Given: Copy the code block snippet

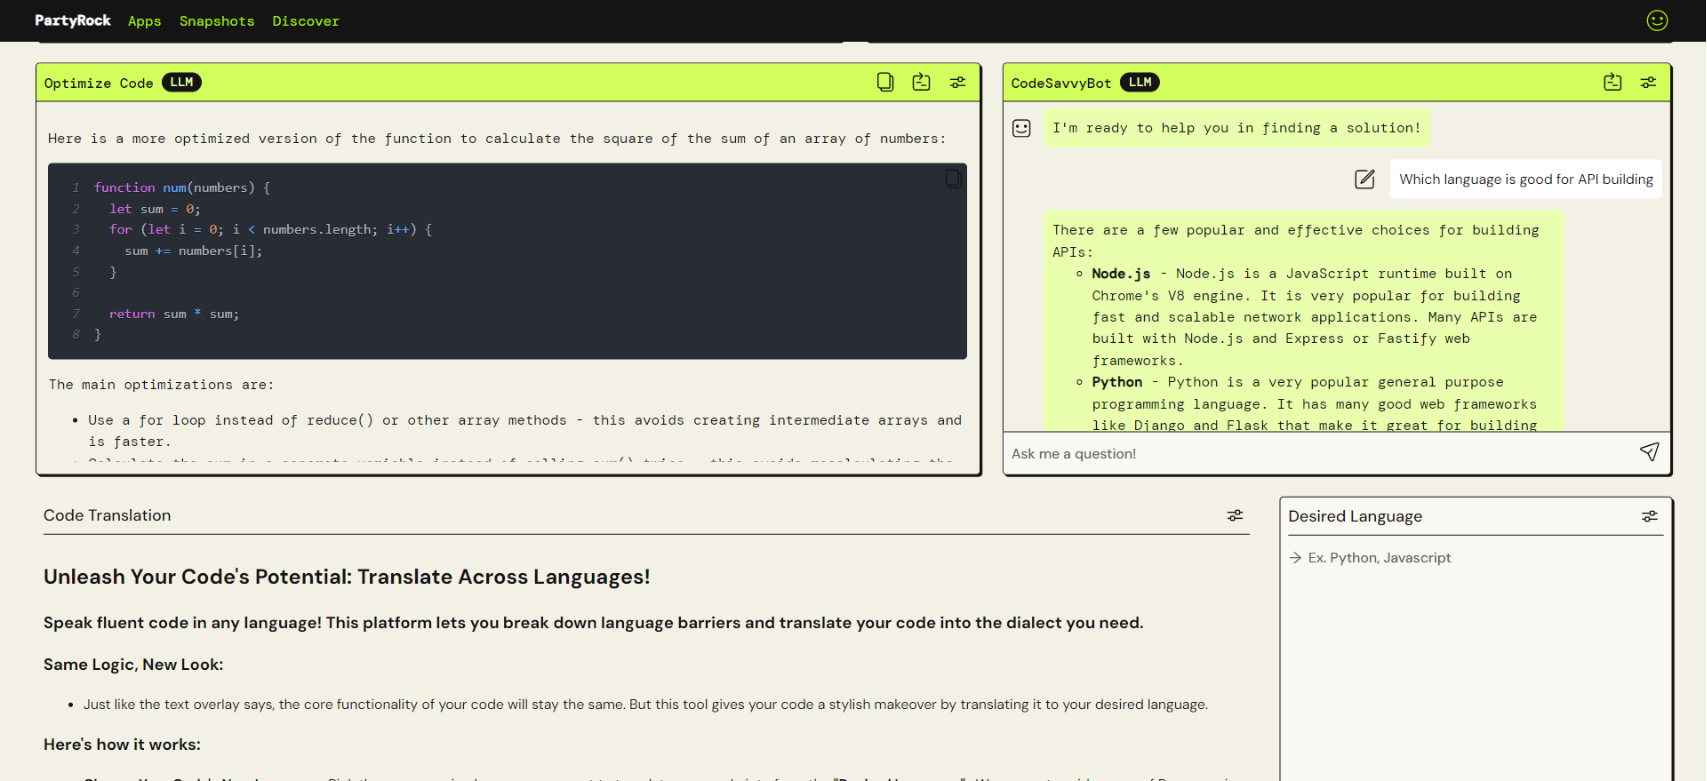Looking at the screenshot, I should pos(953,179).
